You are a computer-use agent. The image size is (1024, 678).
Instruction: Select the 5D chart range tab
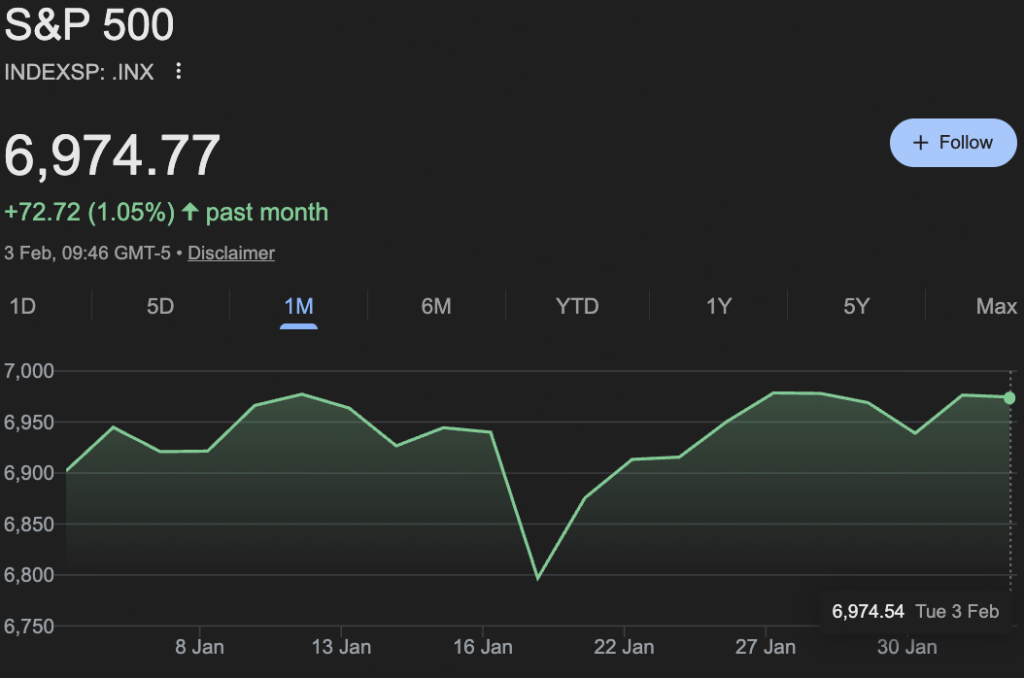pyautogui.click(x=160, y=306)
